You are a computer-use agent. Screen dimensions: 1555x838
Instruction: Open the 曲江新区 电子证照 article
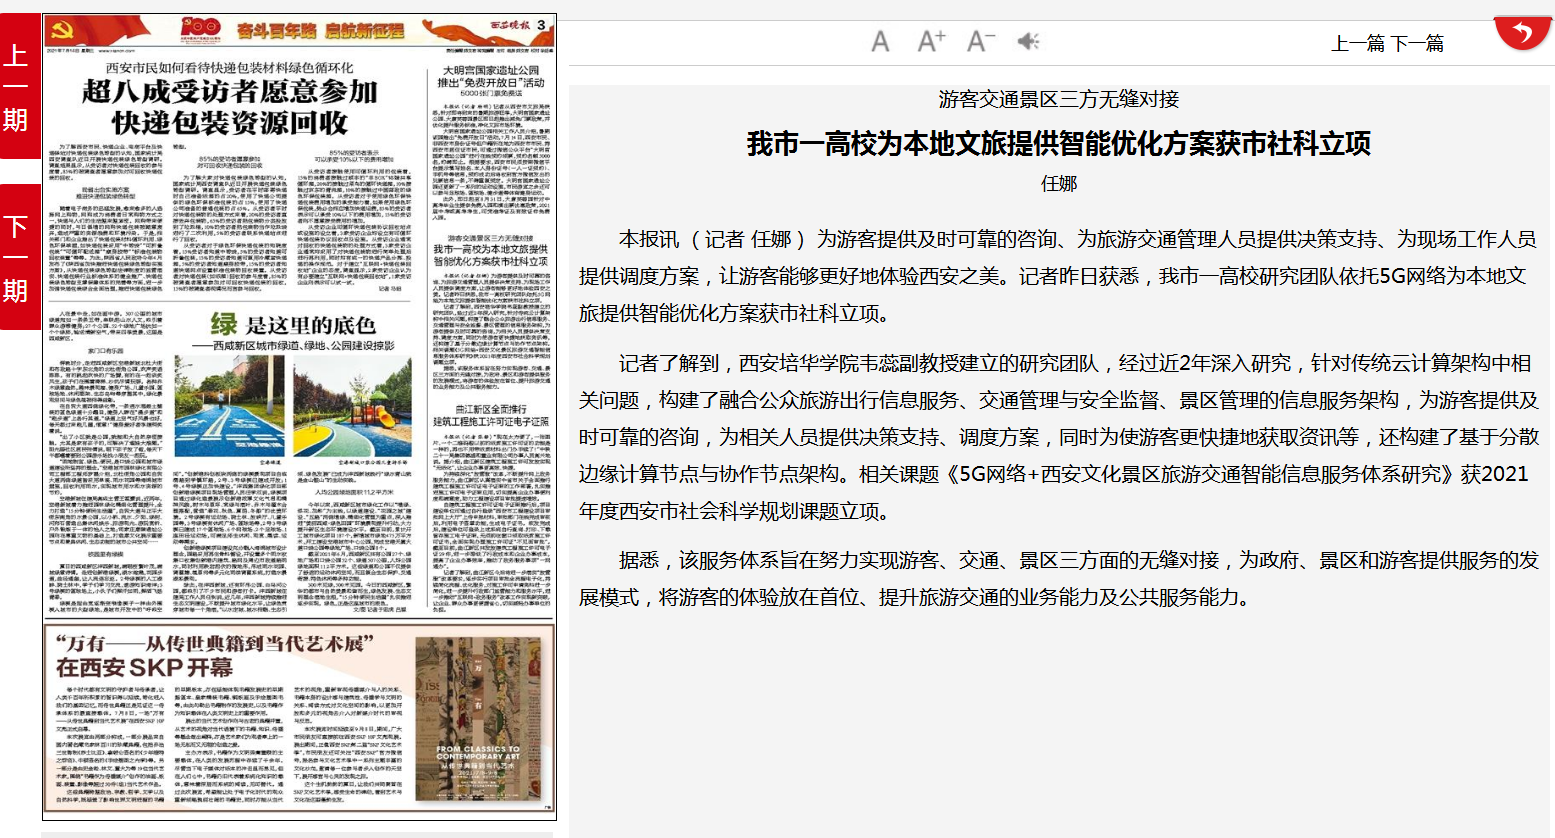(x=491, y=415)
